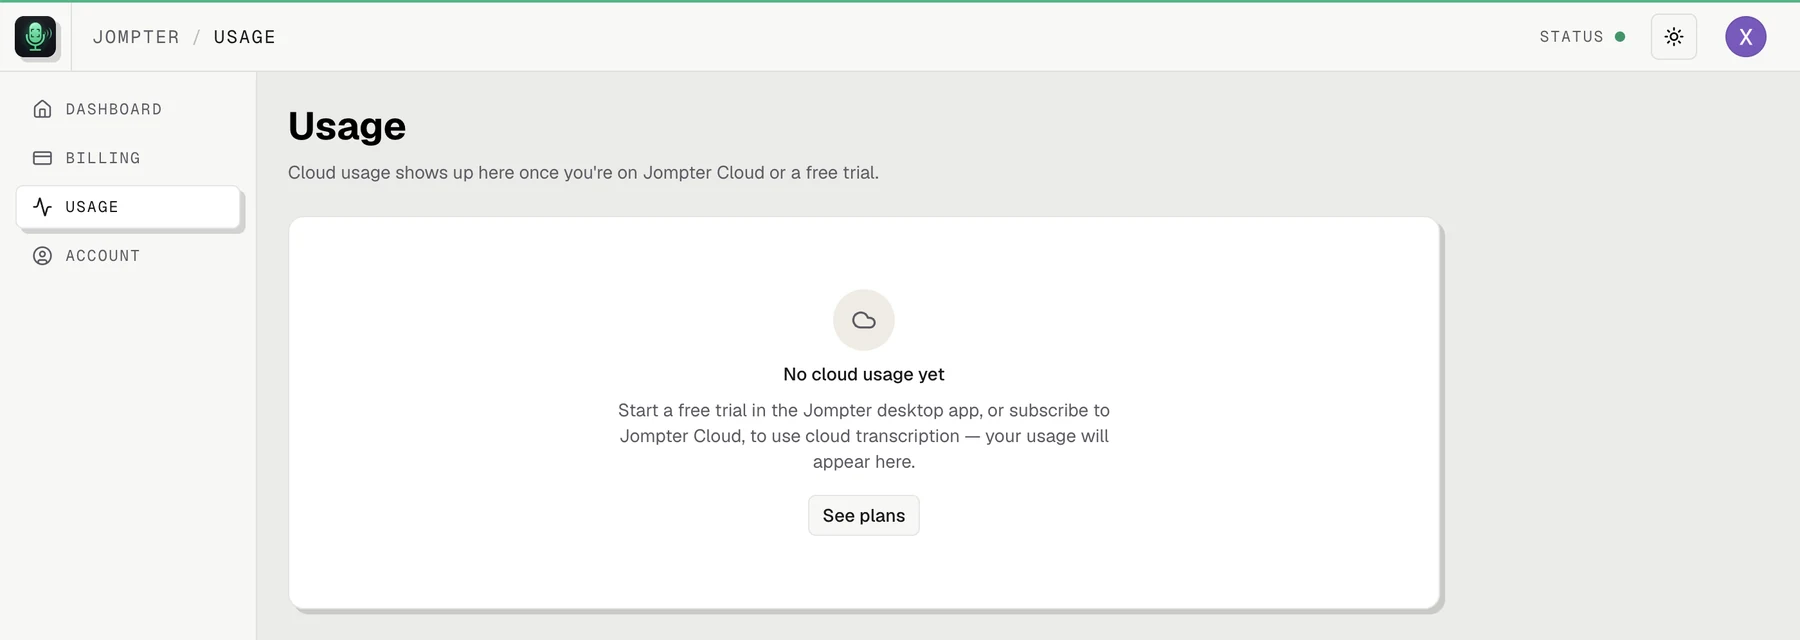This screenshot has width=1800, height=640.
Task: Open the purple X user avatar menu
Action: tap(1746, 37)
